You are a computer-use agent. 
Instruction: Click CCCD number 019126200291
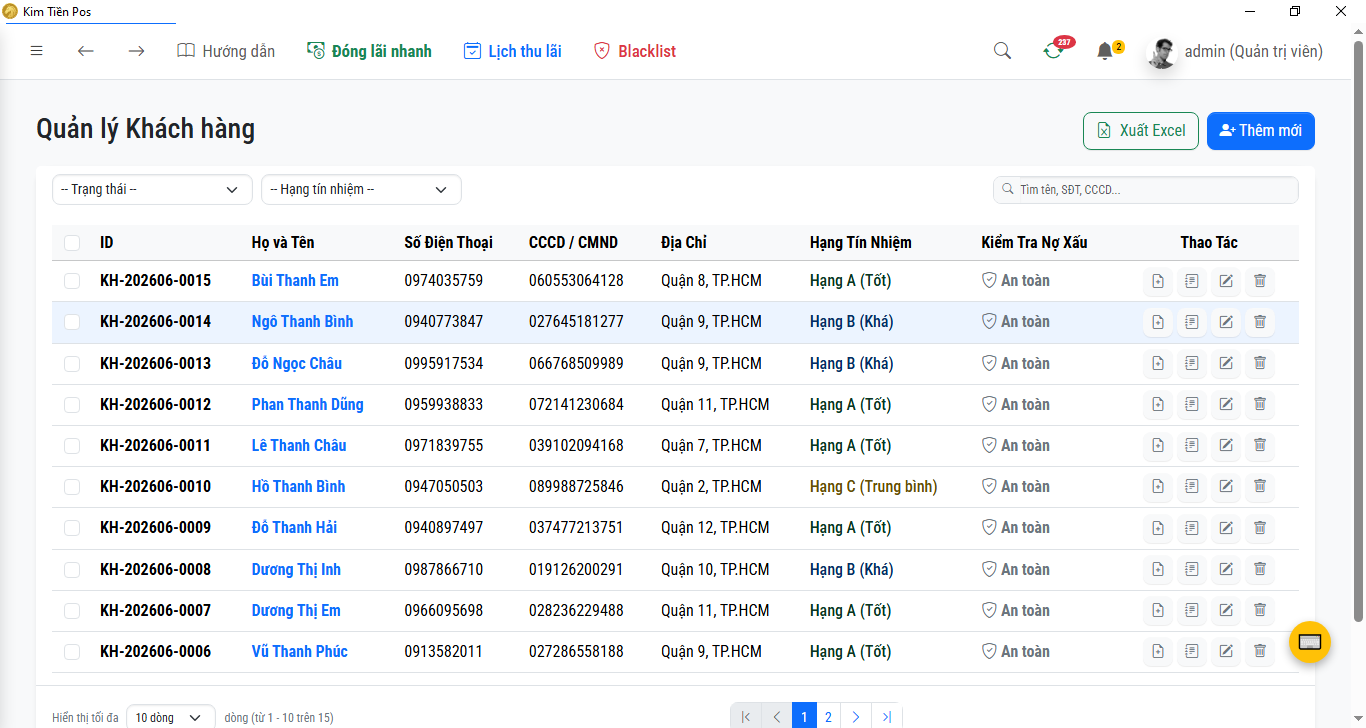[x=576, y=569]
